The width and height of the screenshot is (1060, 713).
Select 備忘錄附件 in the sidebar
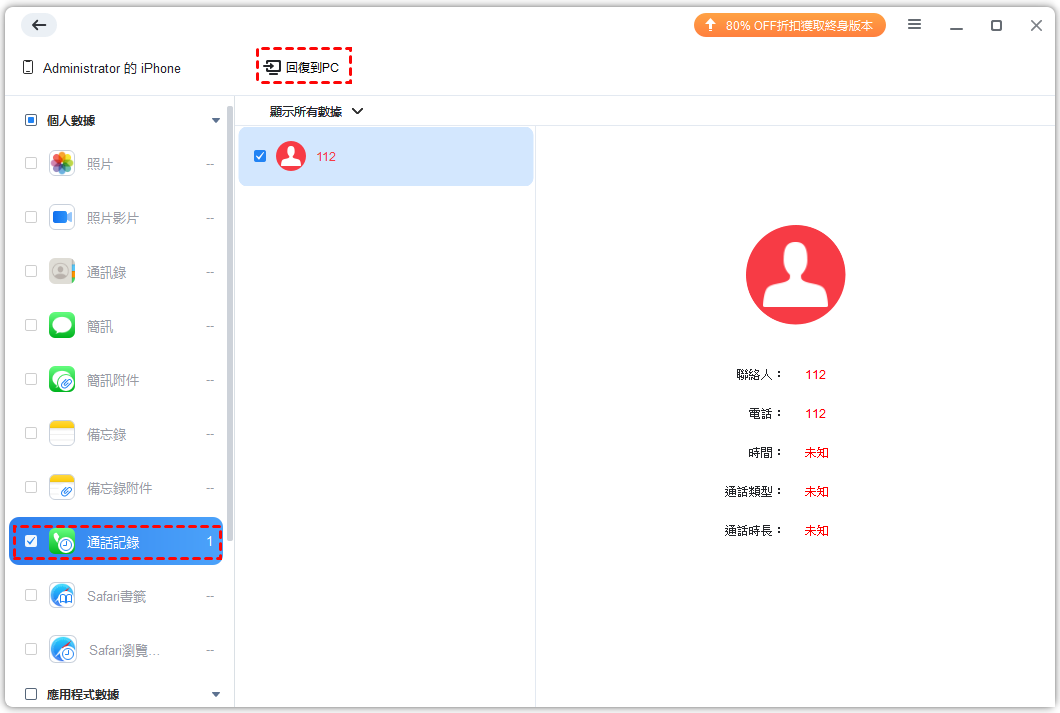(x=119, y=488)
